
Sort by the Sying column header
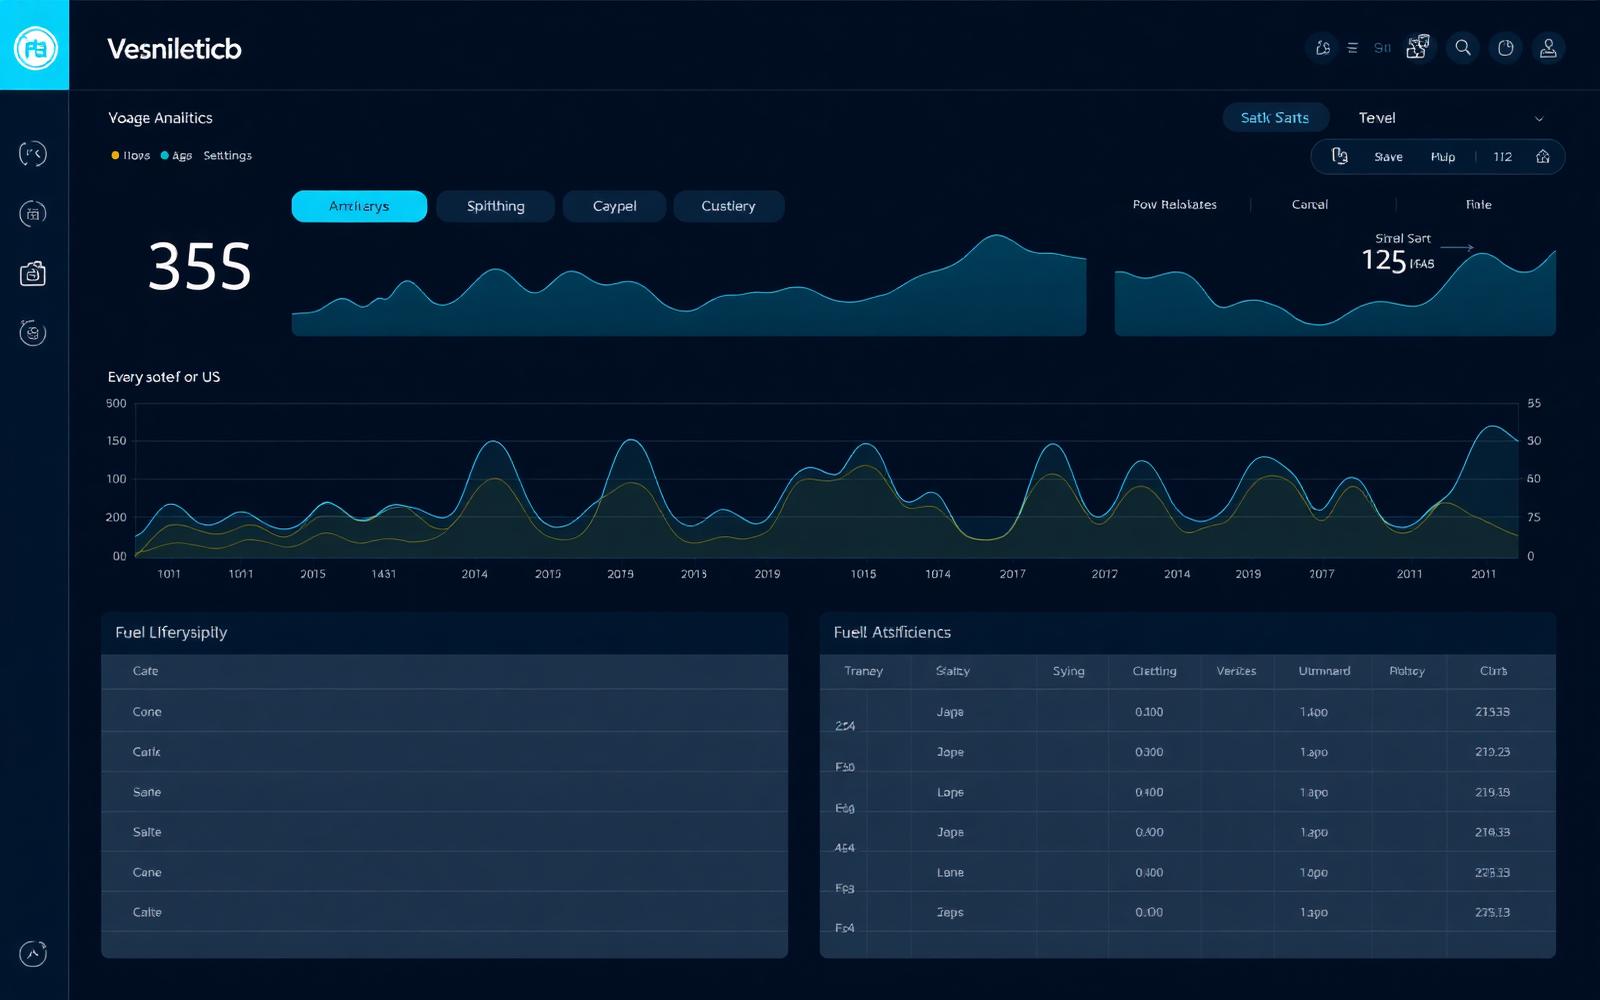1068,671
